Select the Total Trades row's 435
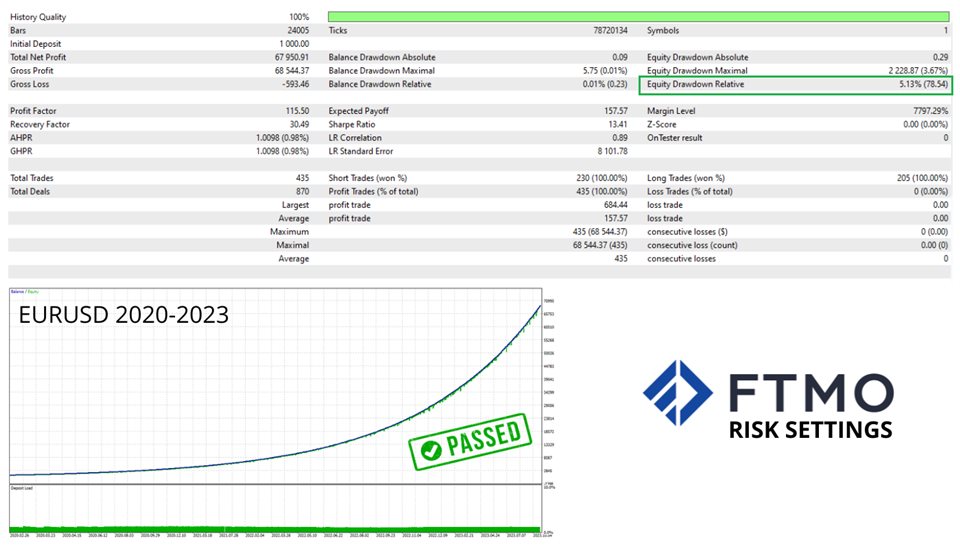This screenshot has width=960, height=548. (302, 178)
